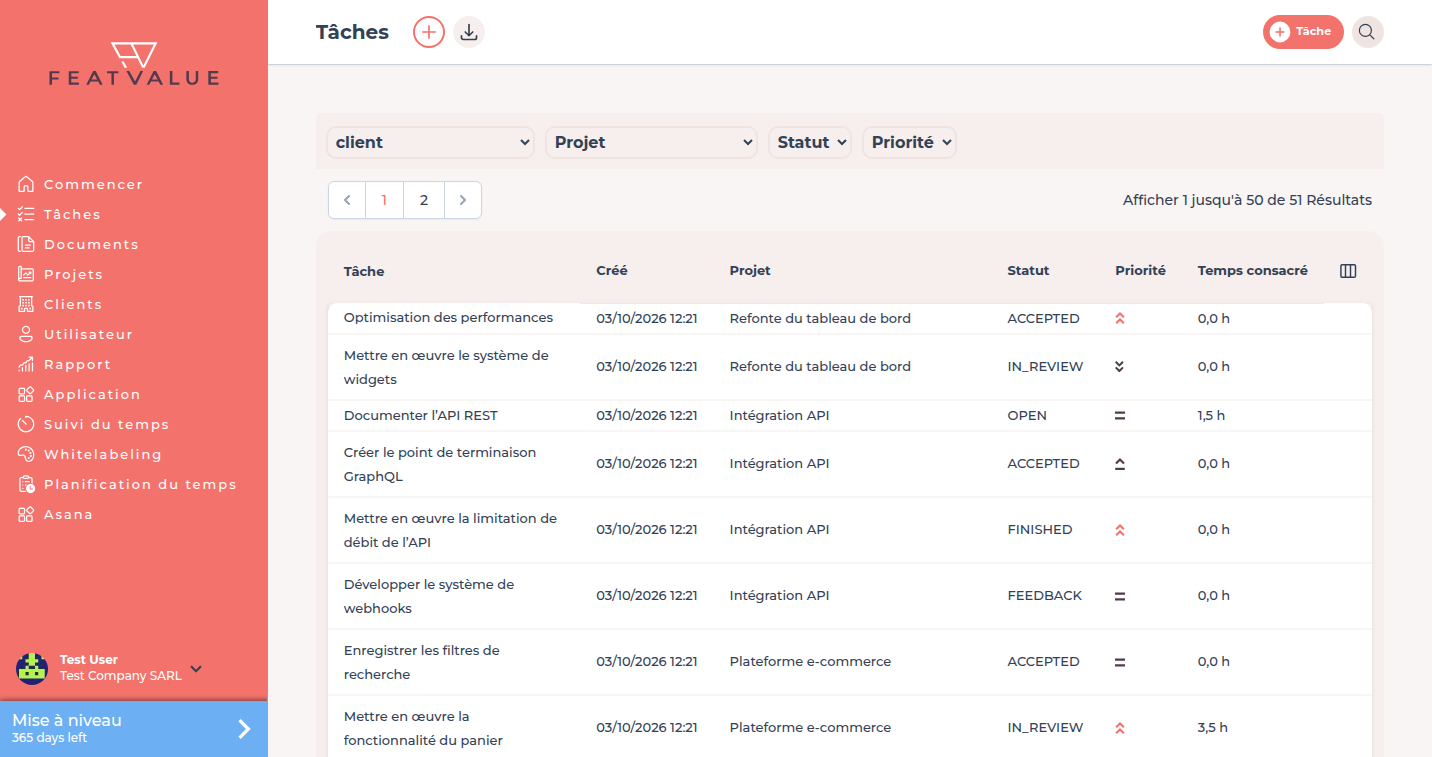Click the previous page arrow

[347, 200]
